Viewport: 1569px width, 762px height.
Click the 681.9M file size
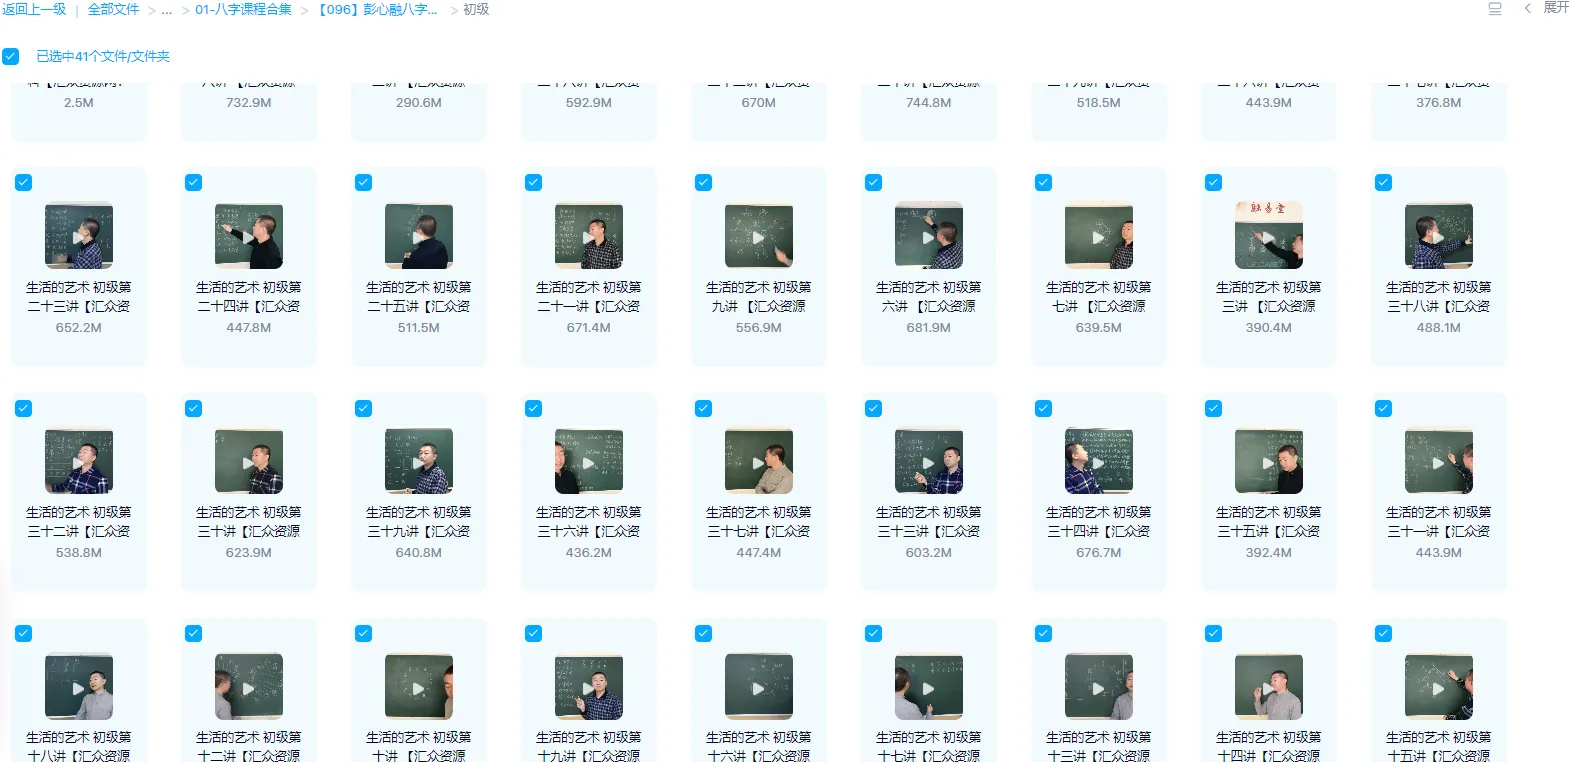[x=929, y=327]
